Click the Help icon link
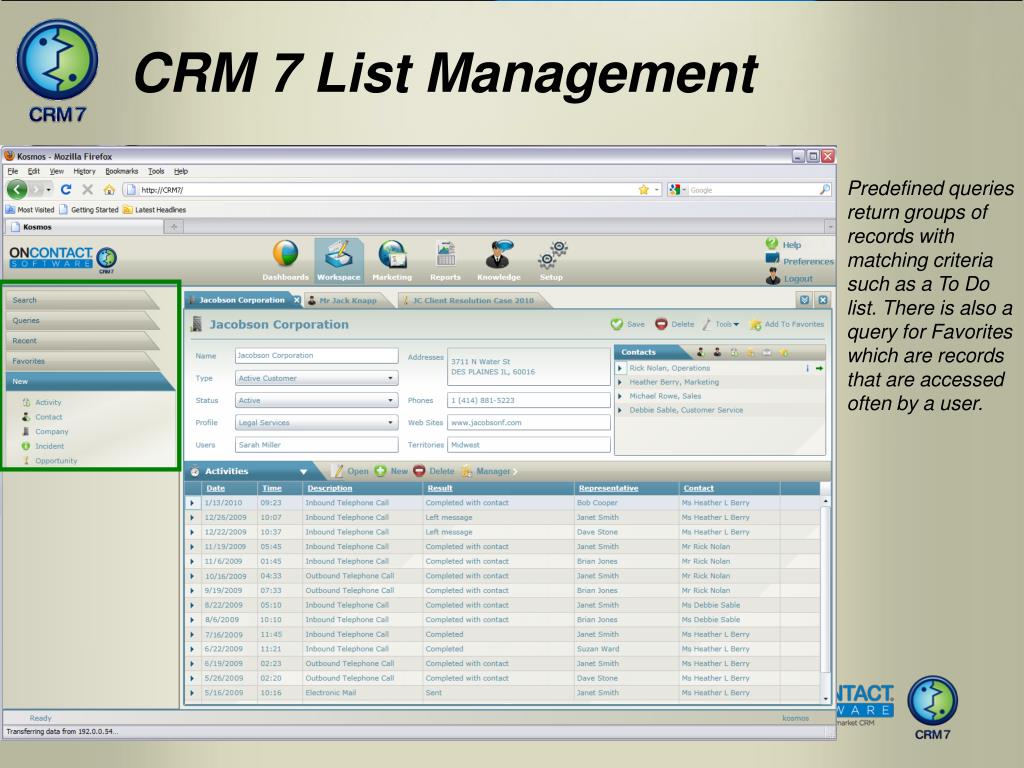The image size is (1024, 768). [784, 244]
